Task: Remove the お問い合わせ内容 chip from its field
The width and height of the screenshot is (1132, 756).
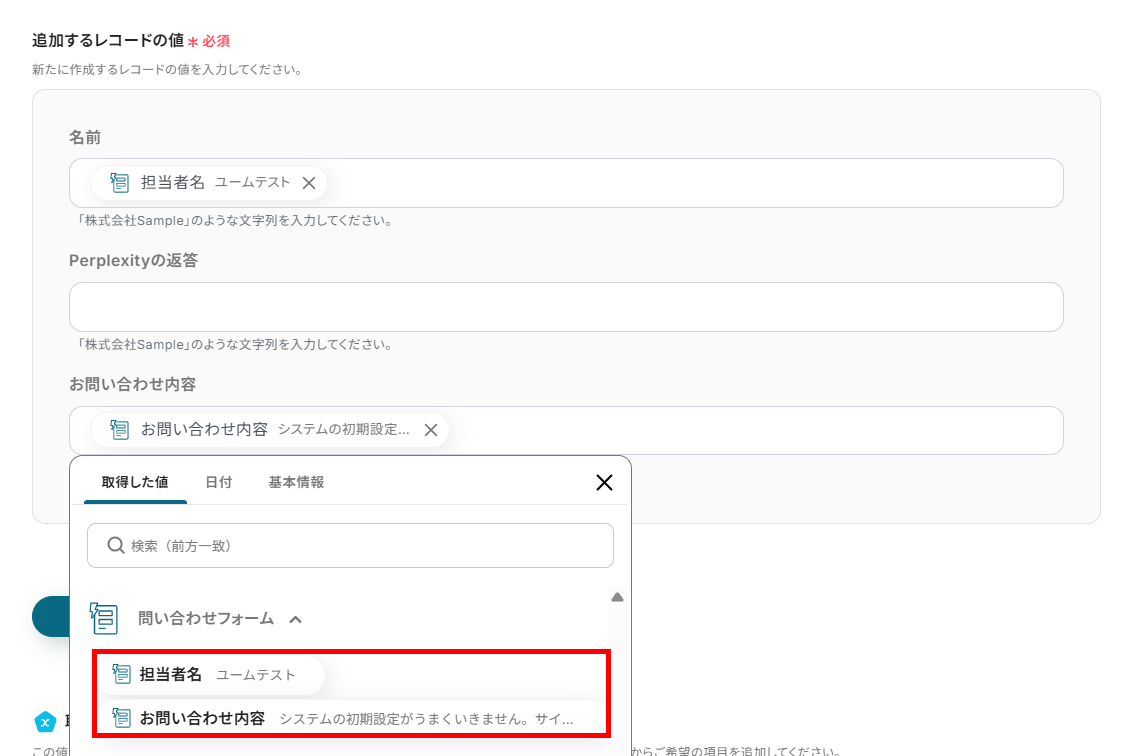Action: 431,429
